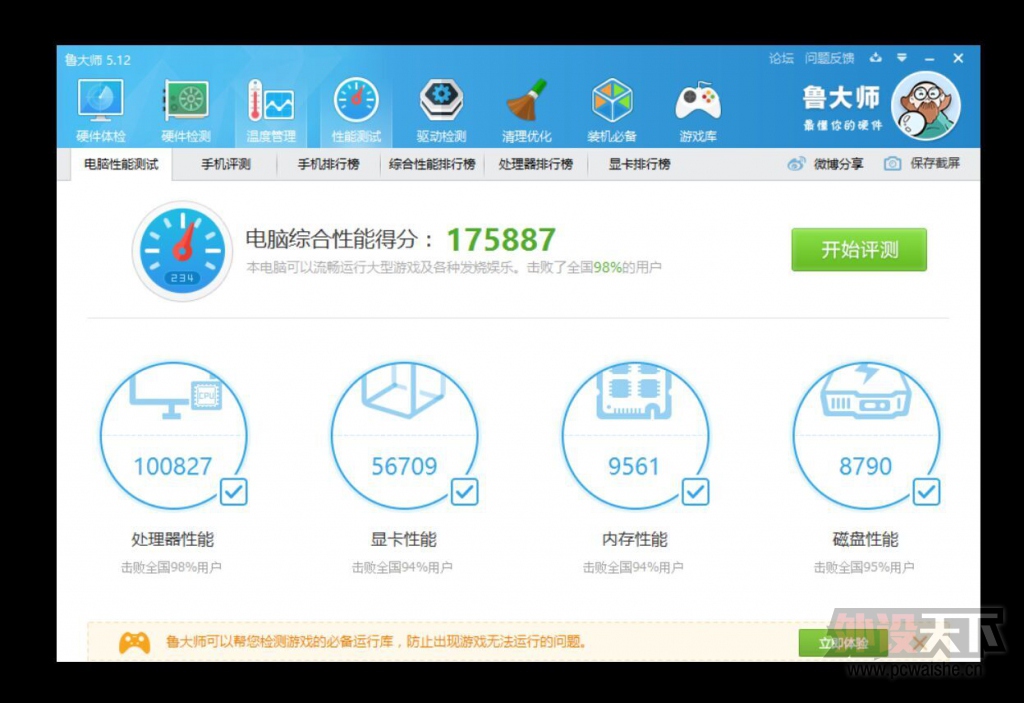Viewport: 1024px width, 703px height.
Task: Click the 微博分享 text link
Action: 839,164
